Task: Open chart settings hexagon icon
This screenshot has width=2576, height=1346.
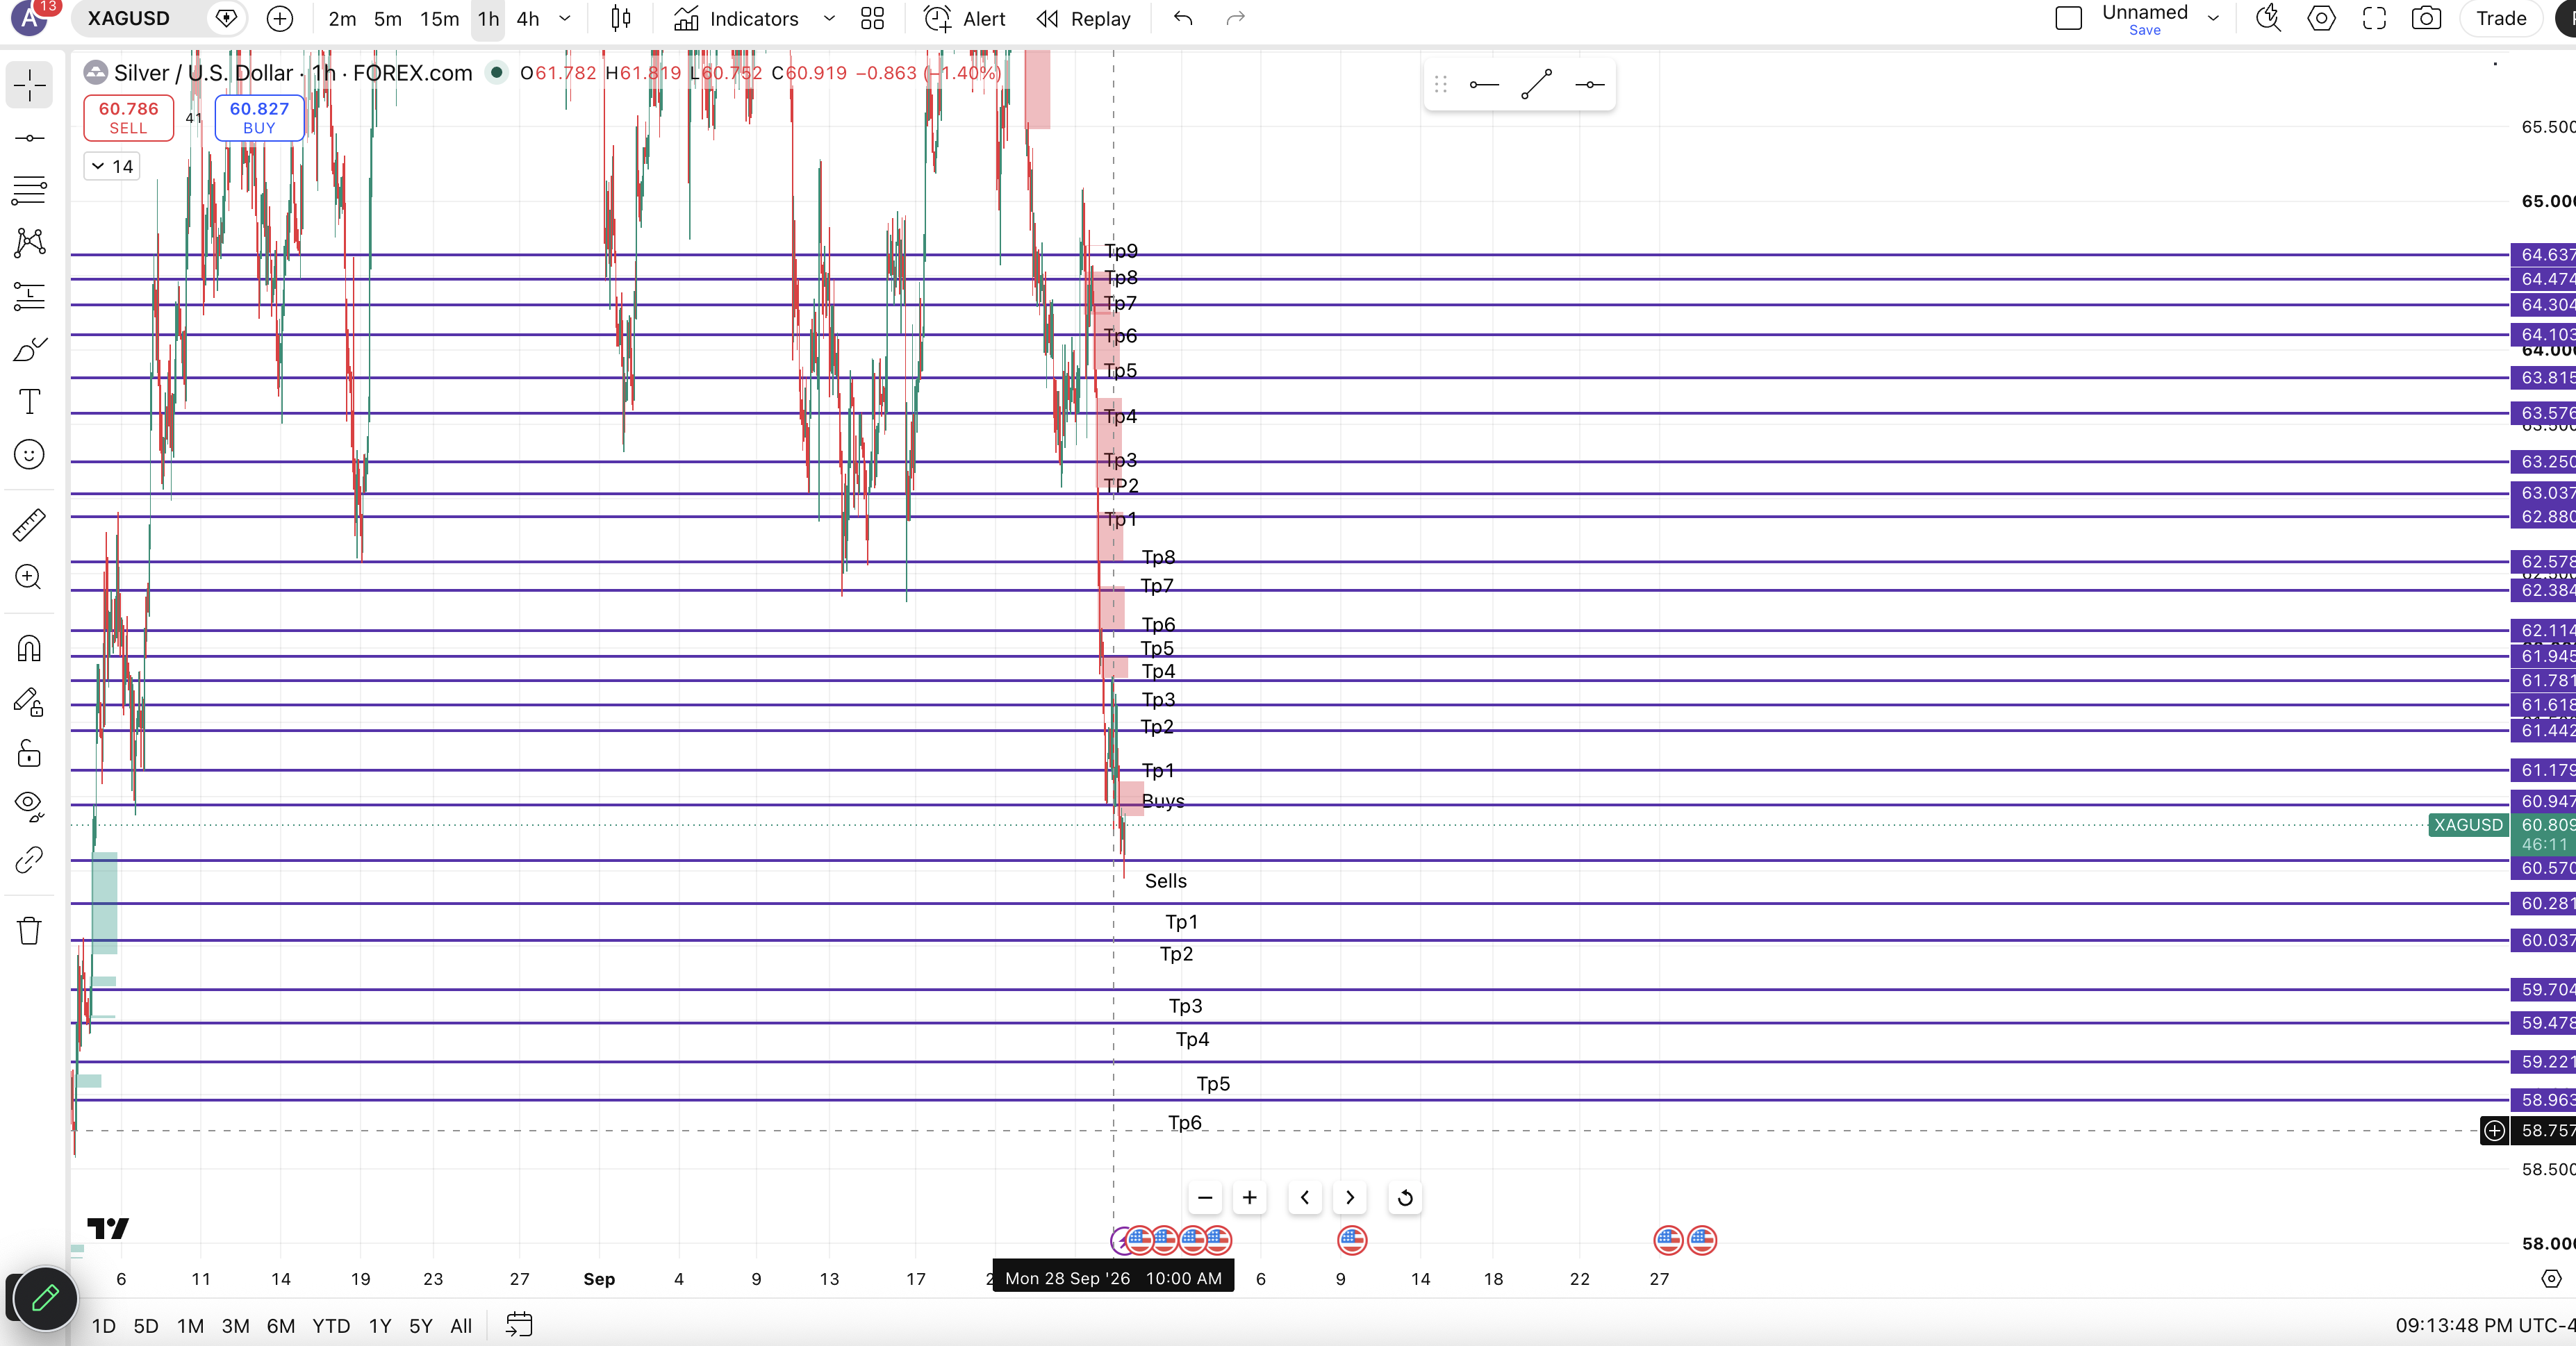Action: (x=2321, y=18)
